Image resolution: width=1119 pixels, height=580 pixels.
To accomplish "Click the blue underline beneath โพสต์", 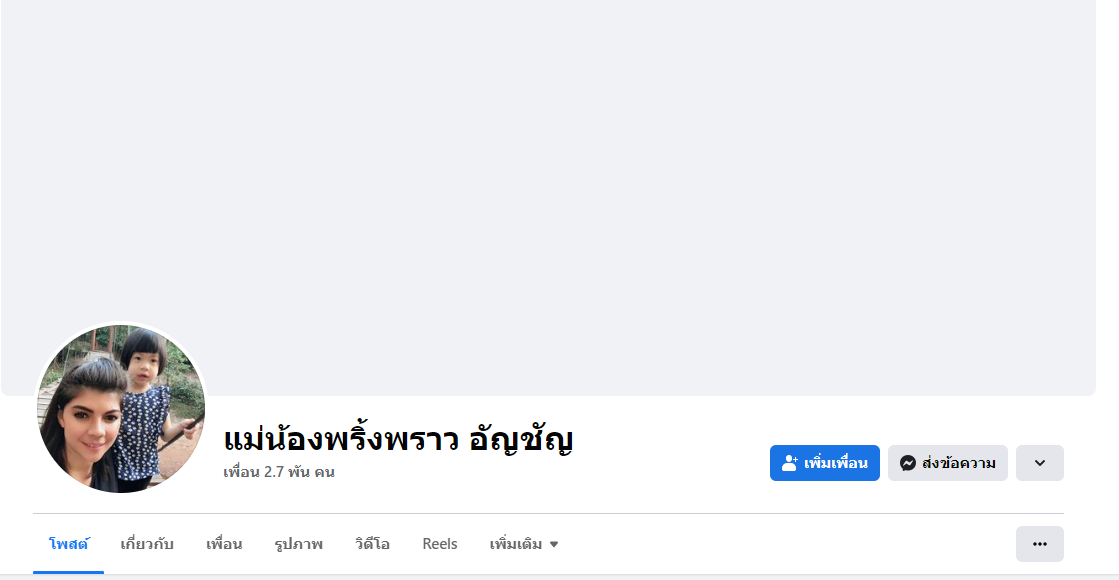I will point(69,572).
